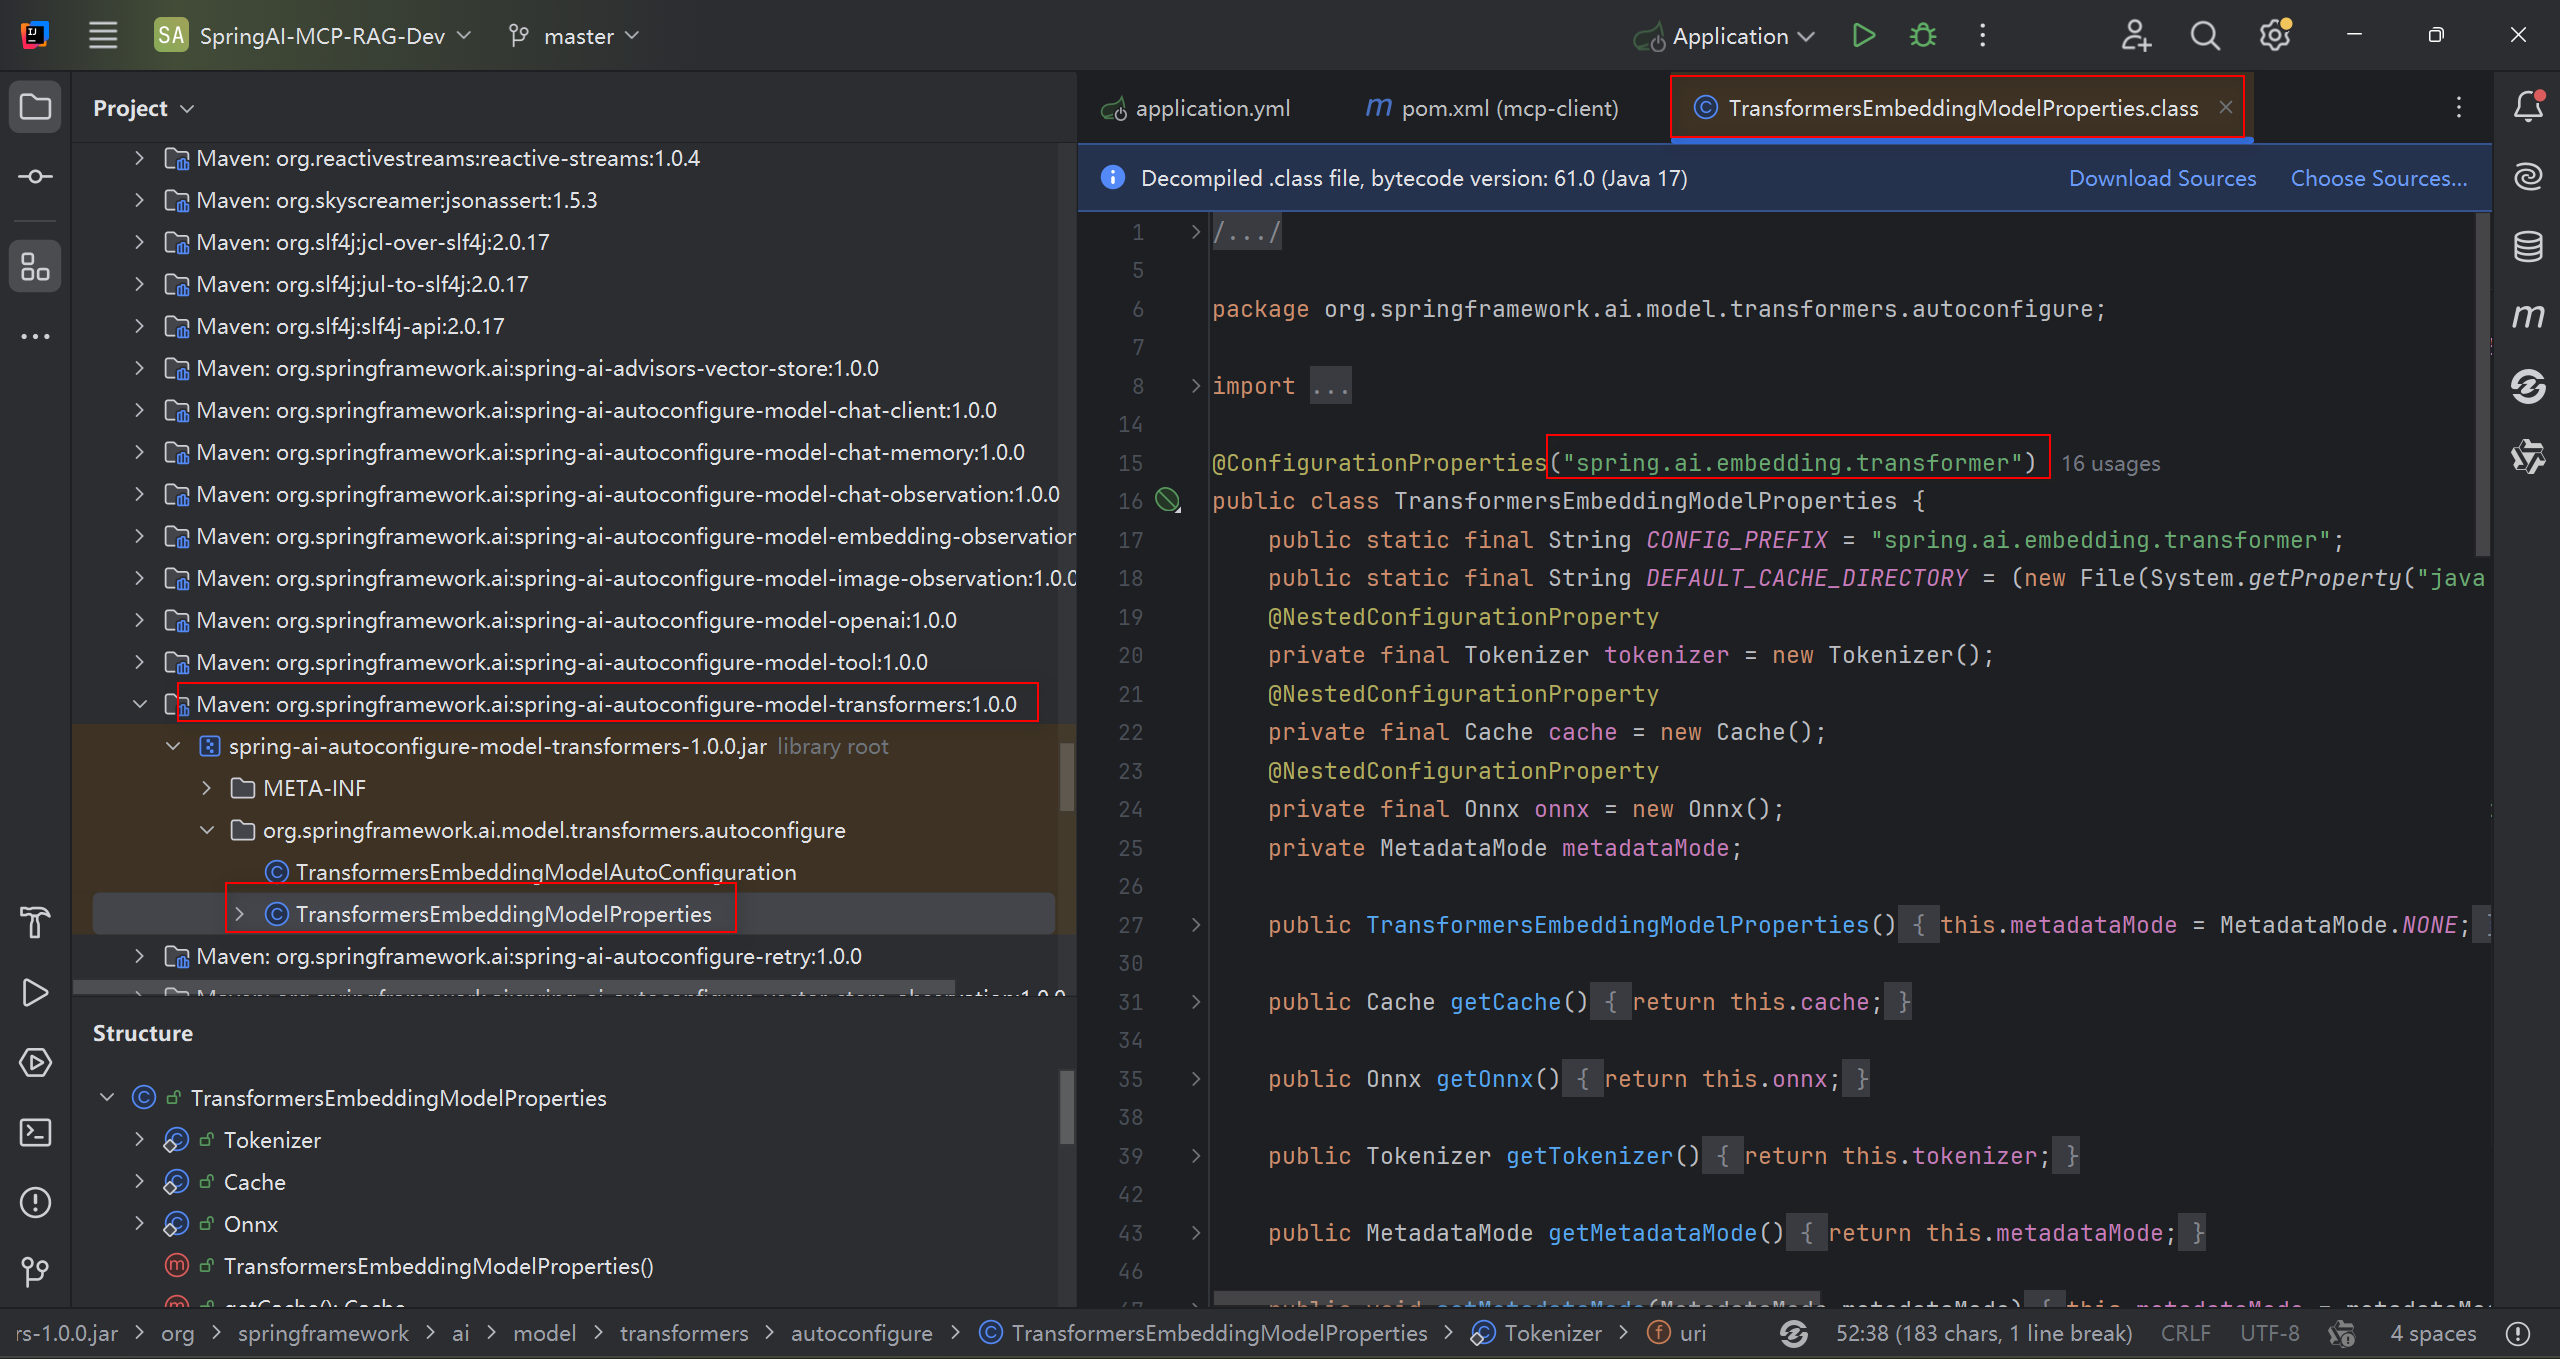Open the Terminal tool window
This screenshot has height=1359, width=2560.
pos(35,1132)
